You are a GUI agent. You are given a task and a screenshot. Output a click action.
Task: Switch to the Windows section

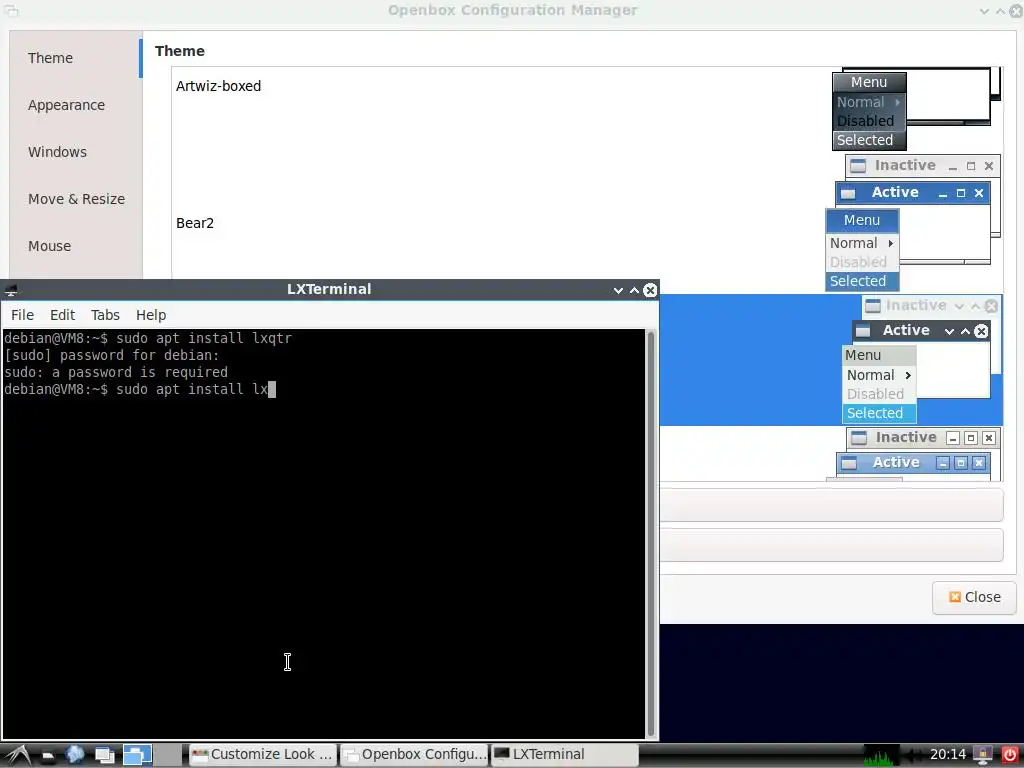(x=76, y=152)
